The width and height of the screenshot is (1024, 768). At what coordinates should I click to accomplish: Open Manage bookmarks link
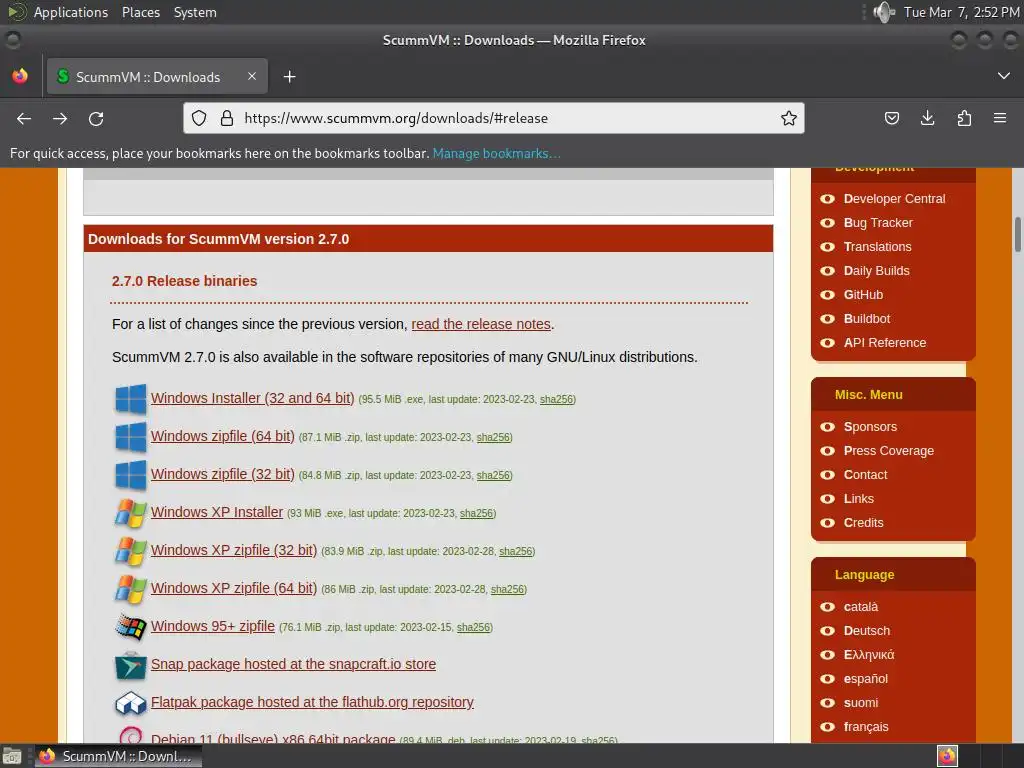(496, 153)
